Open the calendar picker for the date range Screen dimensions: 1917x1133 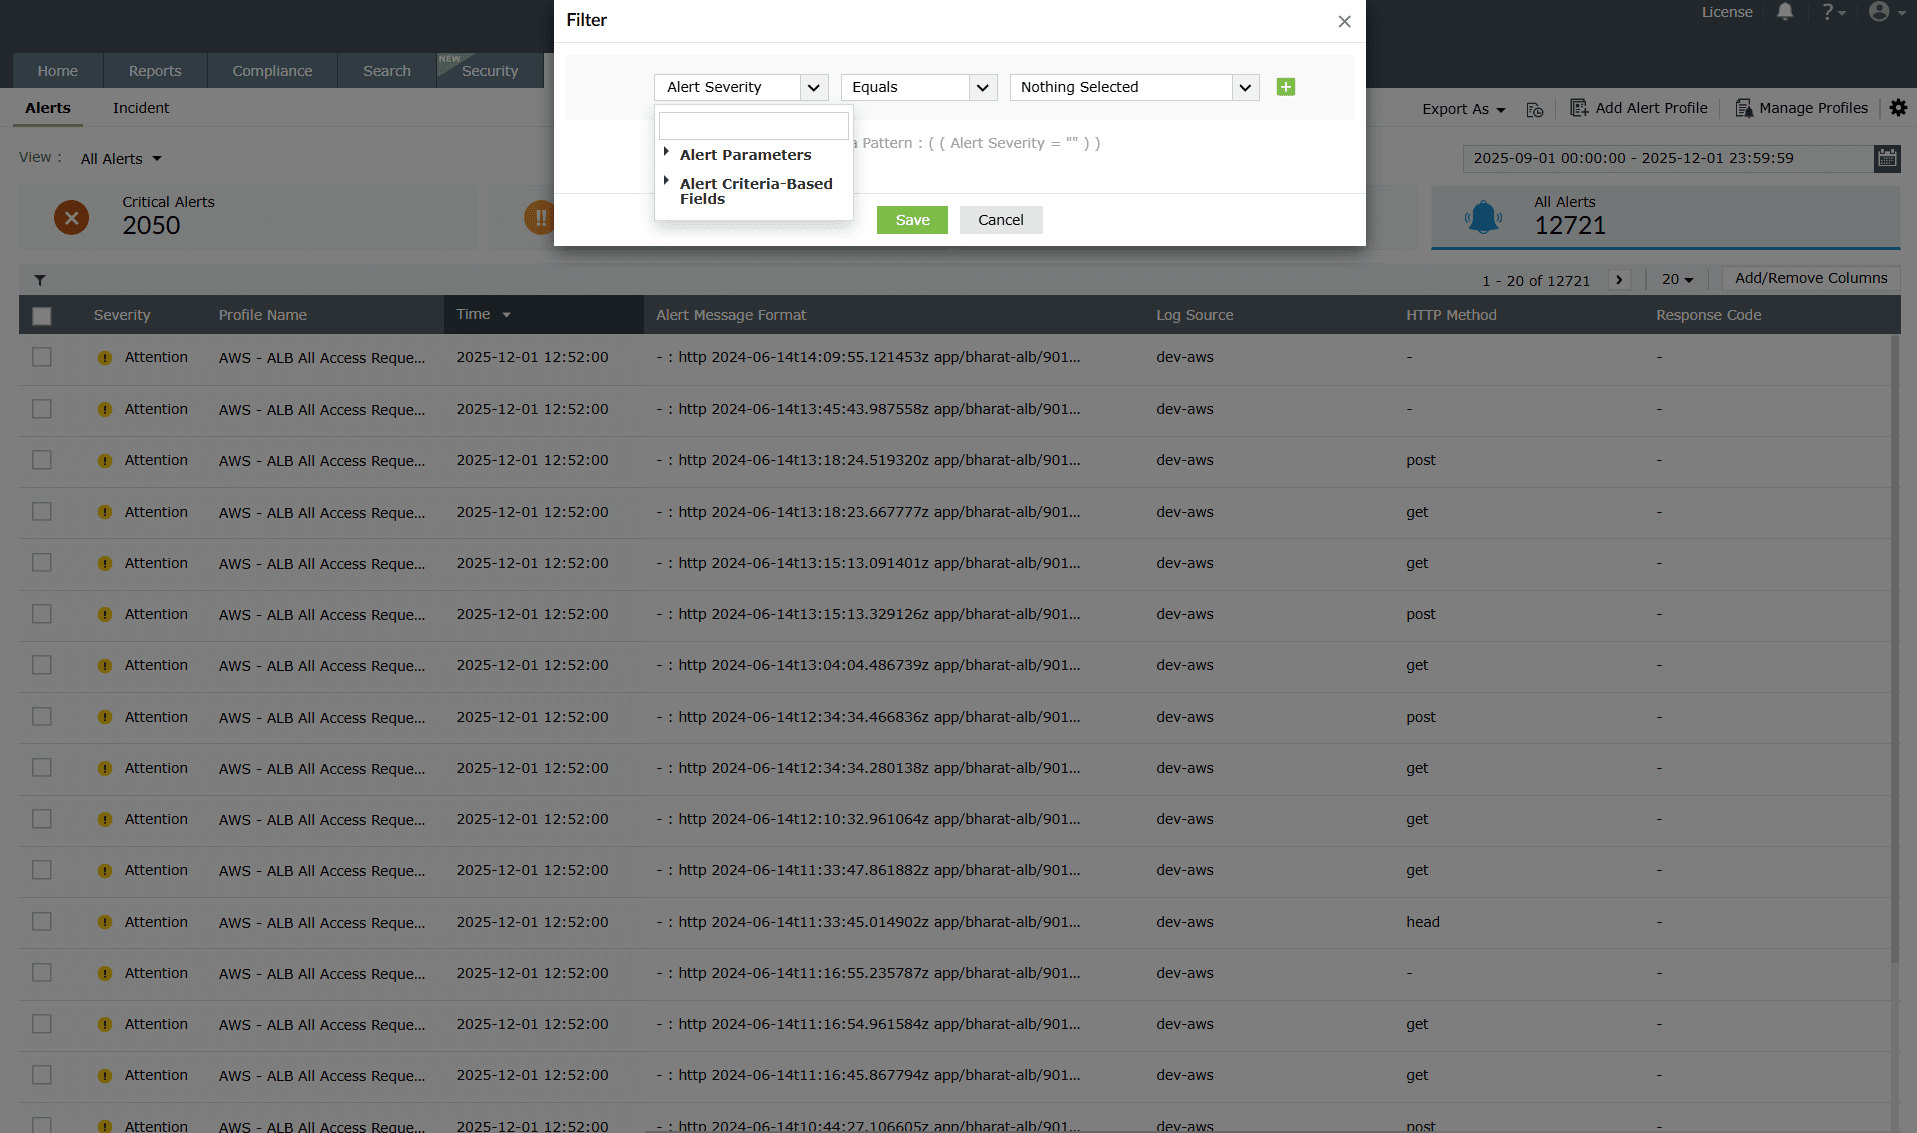click(1888, 158)
